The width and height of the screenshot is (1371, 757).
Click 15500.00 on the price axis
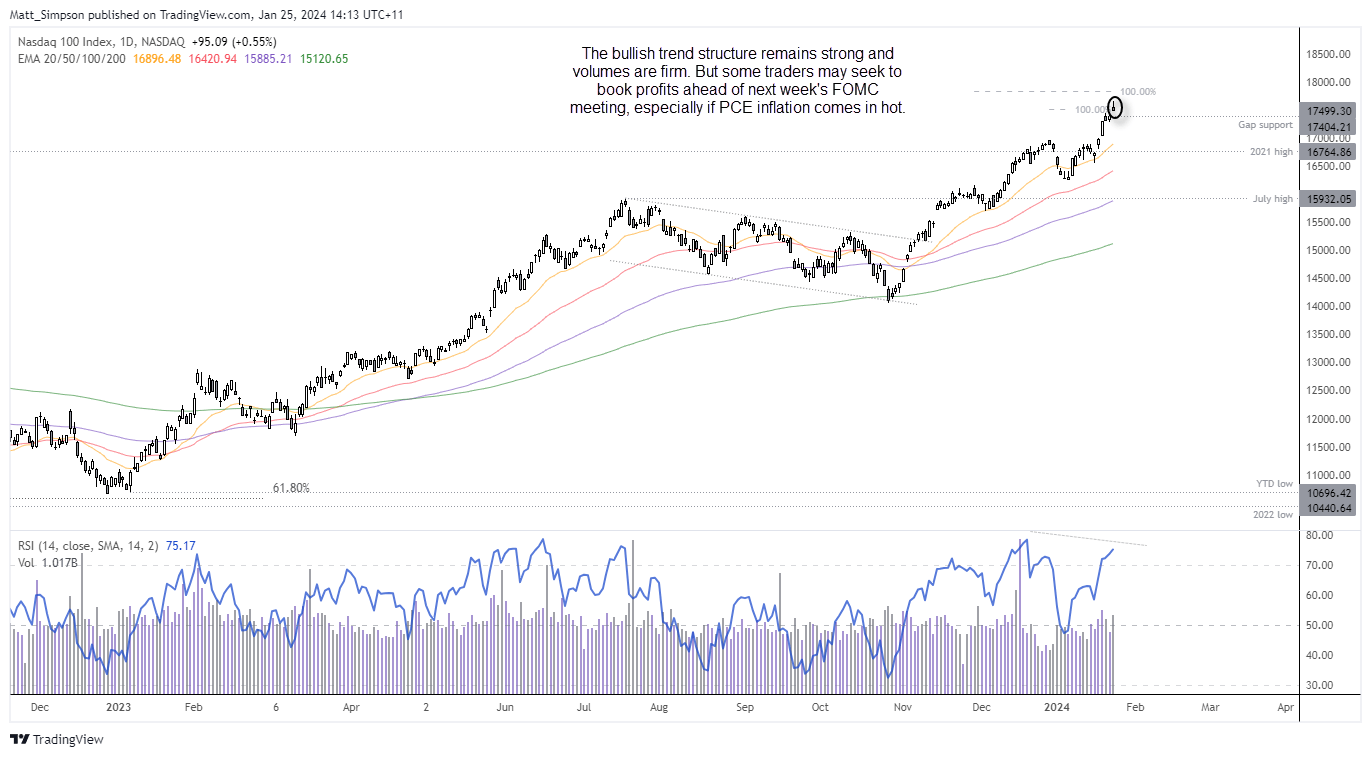pyautogui.click(x=1328, y=223)
